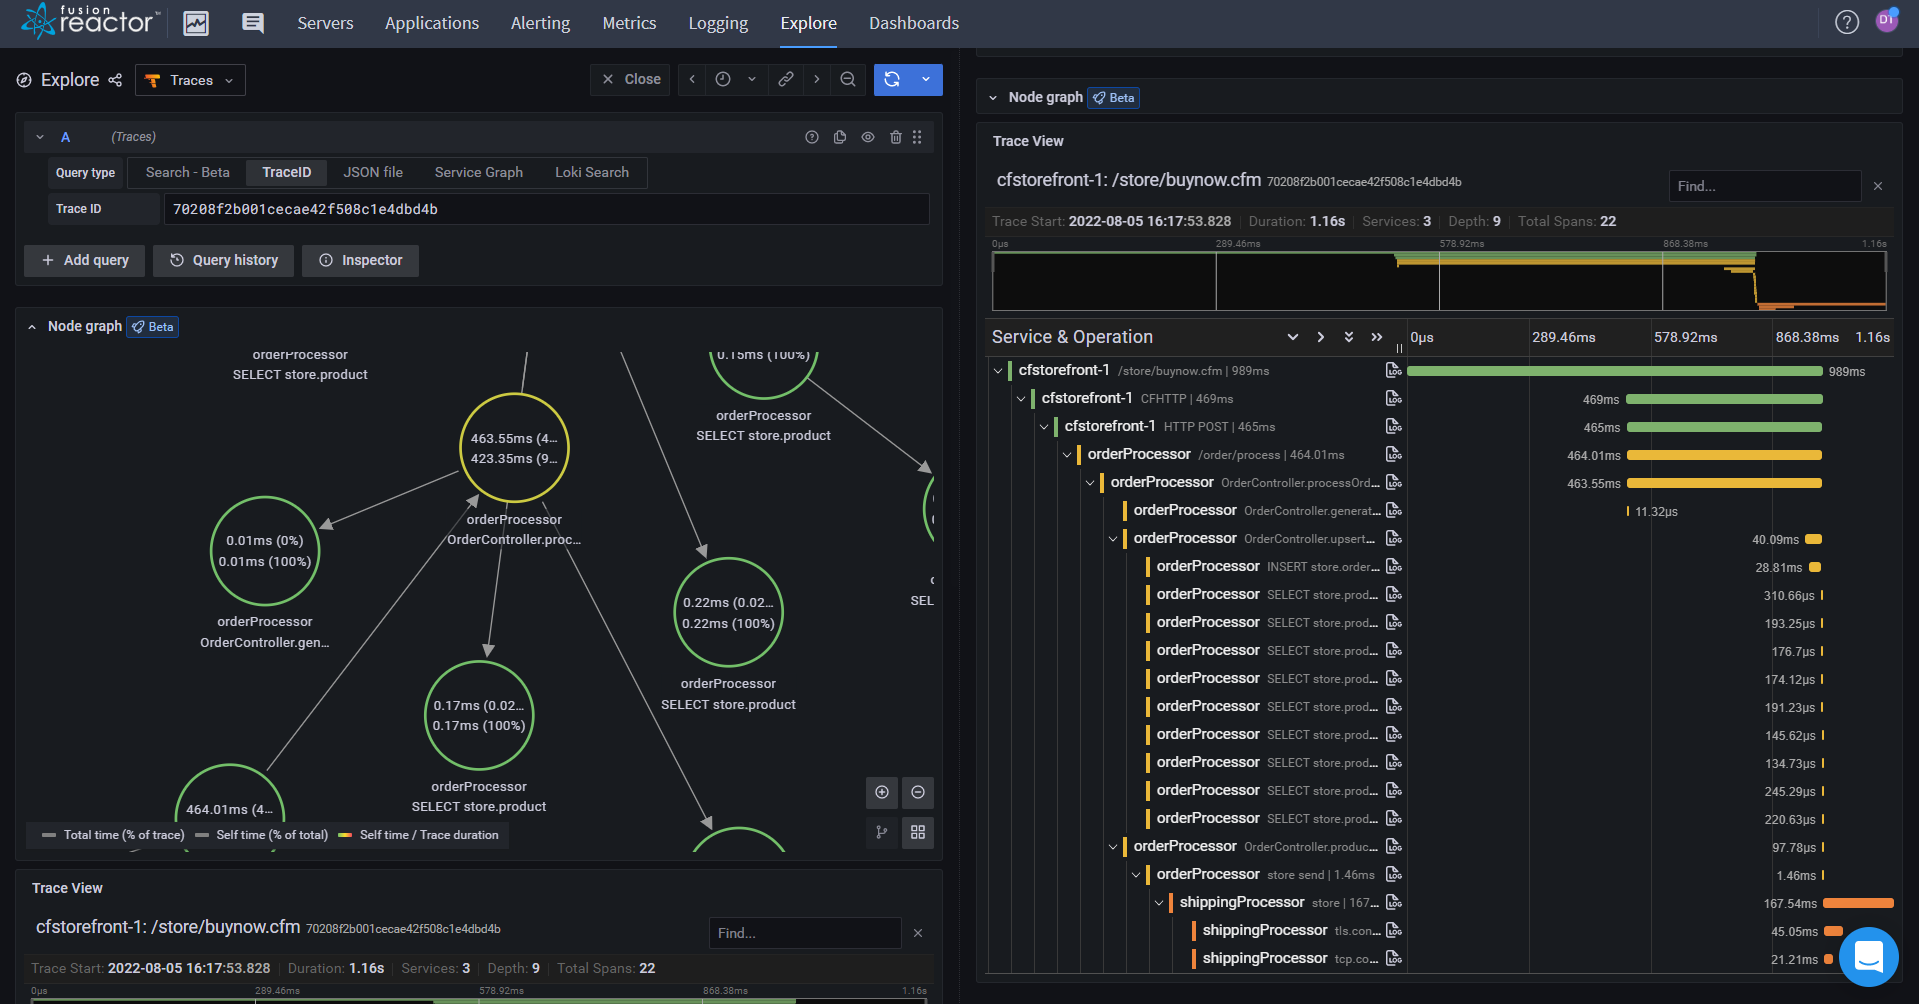Viewport: 1919px width, 1004px height.
Task: Collapse the left Node graph panel
Action: [32, 327]
